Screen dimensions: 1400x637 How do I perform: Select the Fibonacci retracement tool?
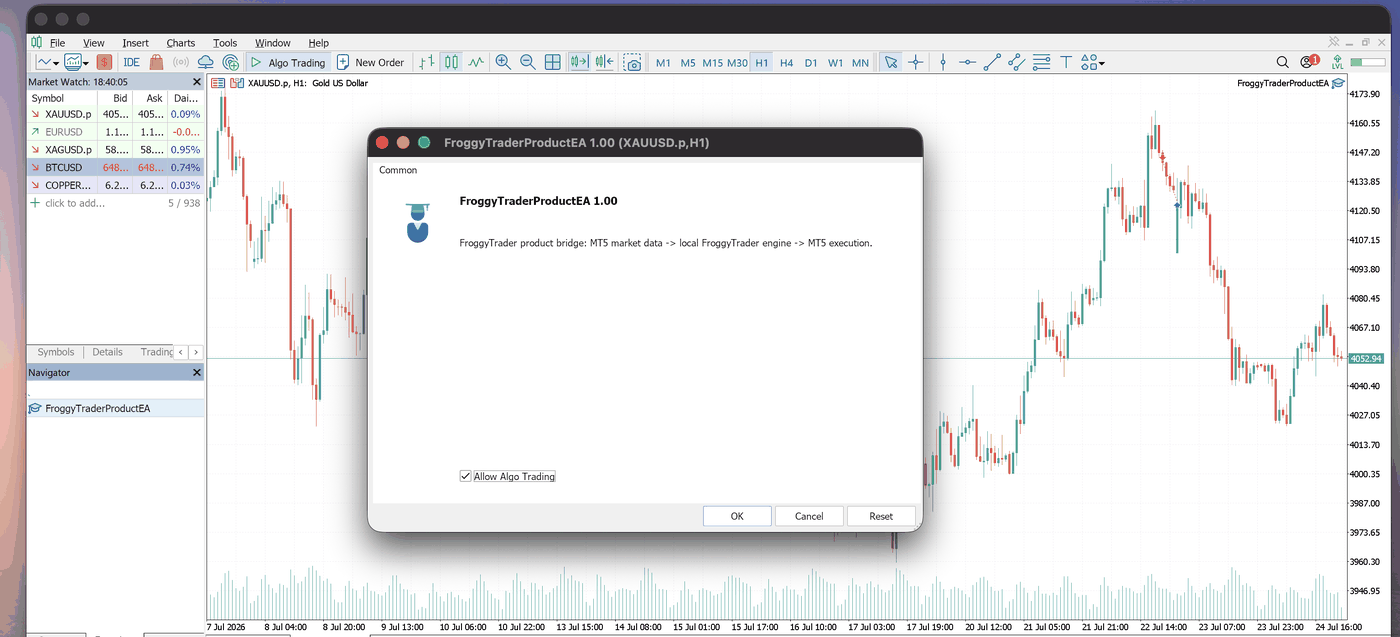coord(1042,62)
